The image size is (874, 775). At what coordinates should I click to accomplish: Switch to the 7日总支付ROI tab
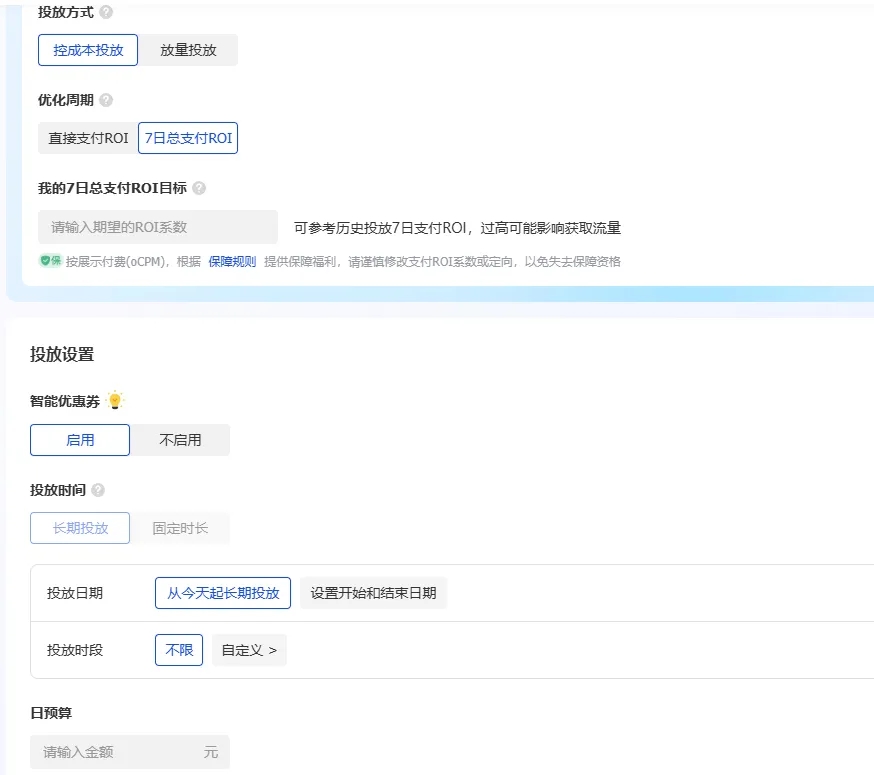(188, 138)
